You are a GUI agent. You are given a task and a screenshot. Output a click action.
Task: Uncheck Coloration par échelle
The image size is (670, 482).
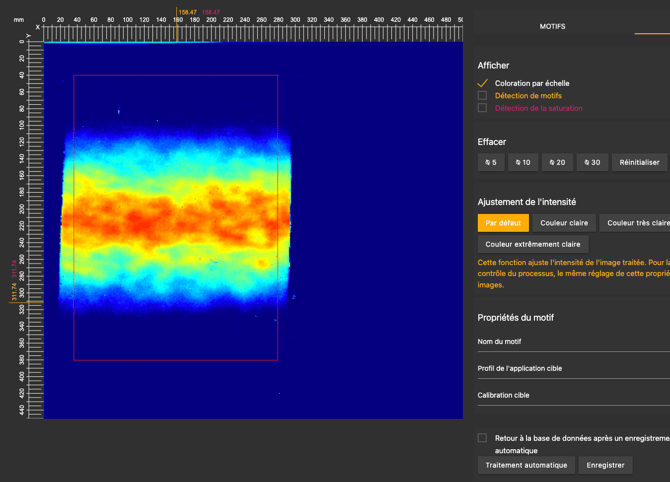(482, 83)
